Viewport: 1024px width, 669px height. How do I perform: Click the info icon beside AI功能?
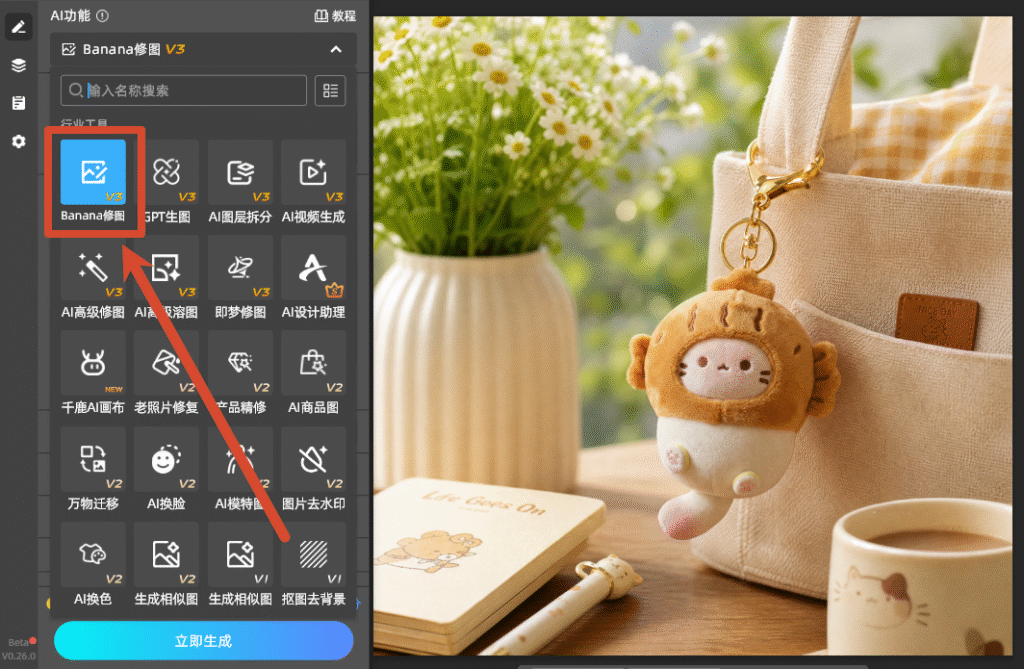[103, 16]
